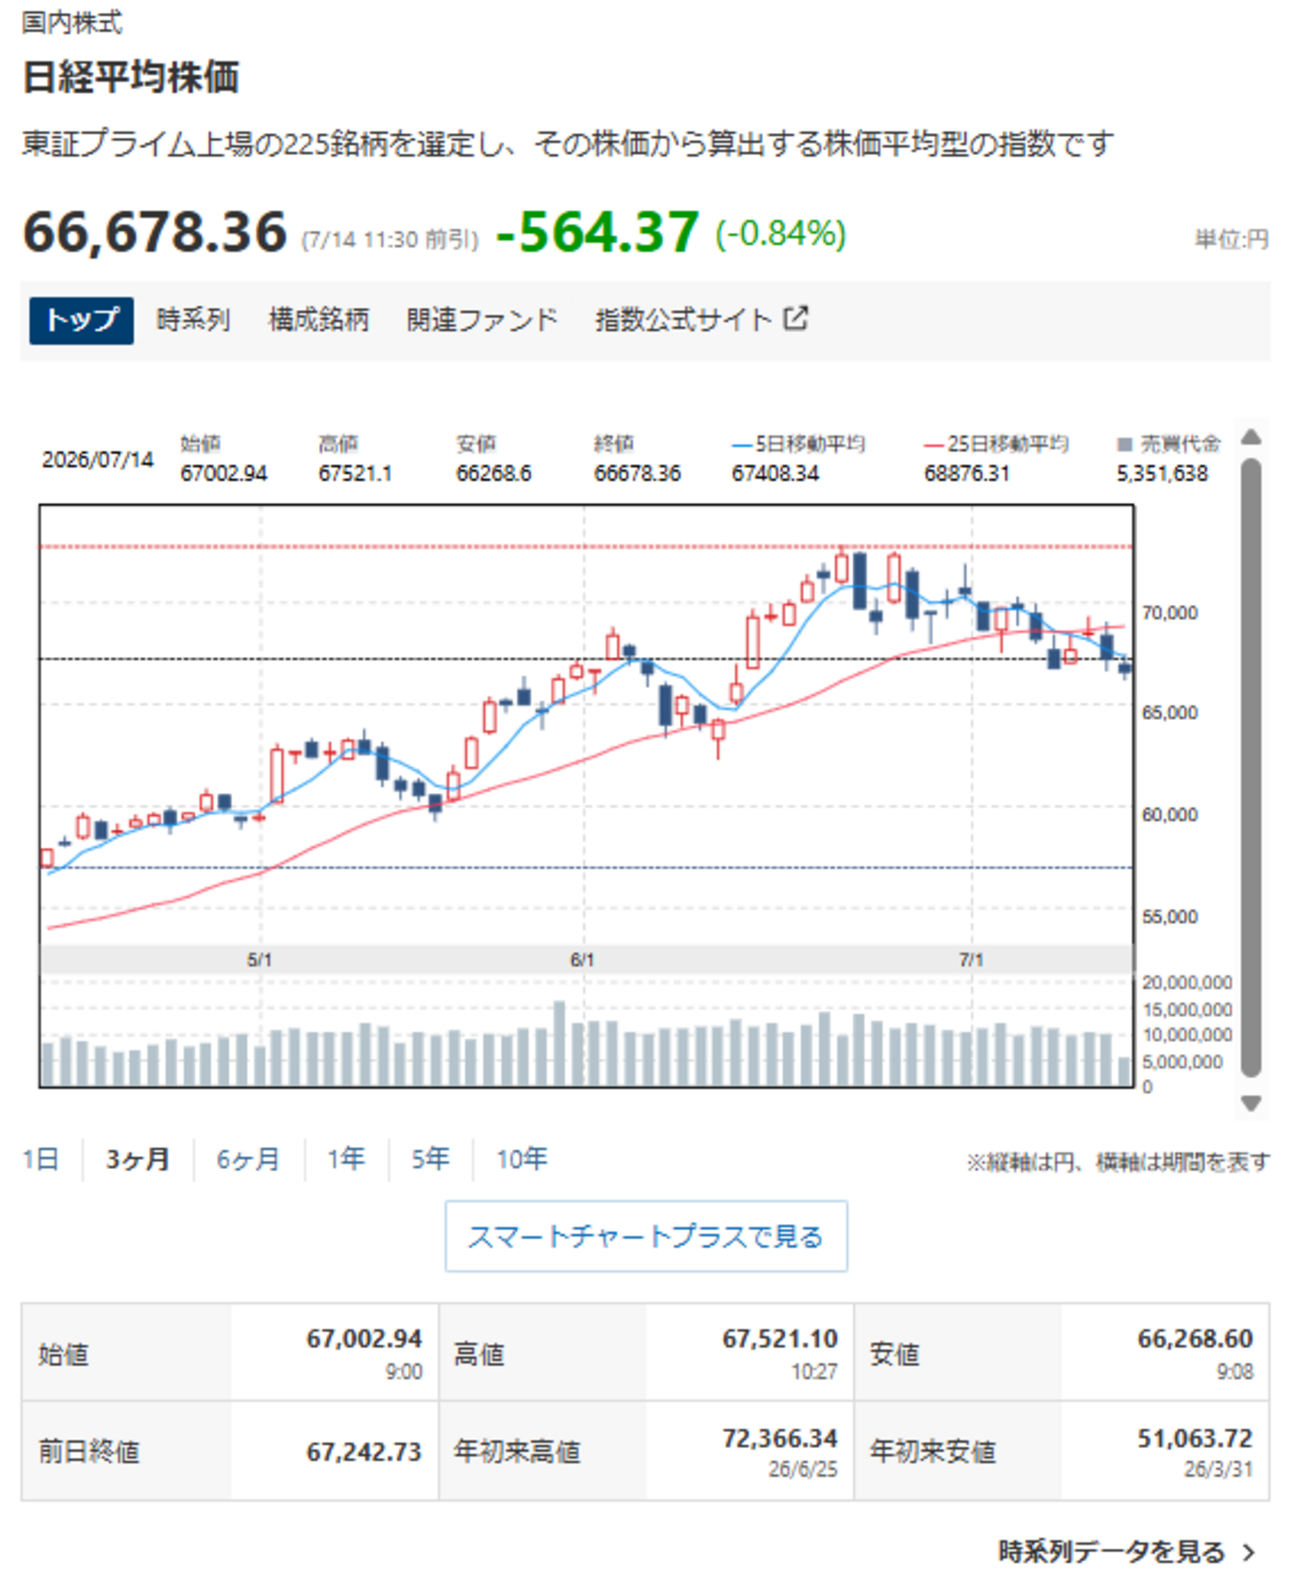Click the 25日移動平均 legend label

[1008, 443]
